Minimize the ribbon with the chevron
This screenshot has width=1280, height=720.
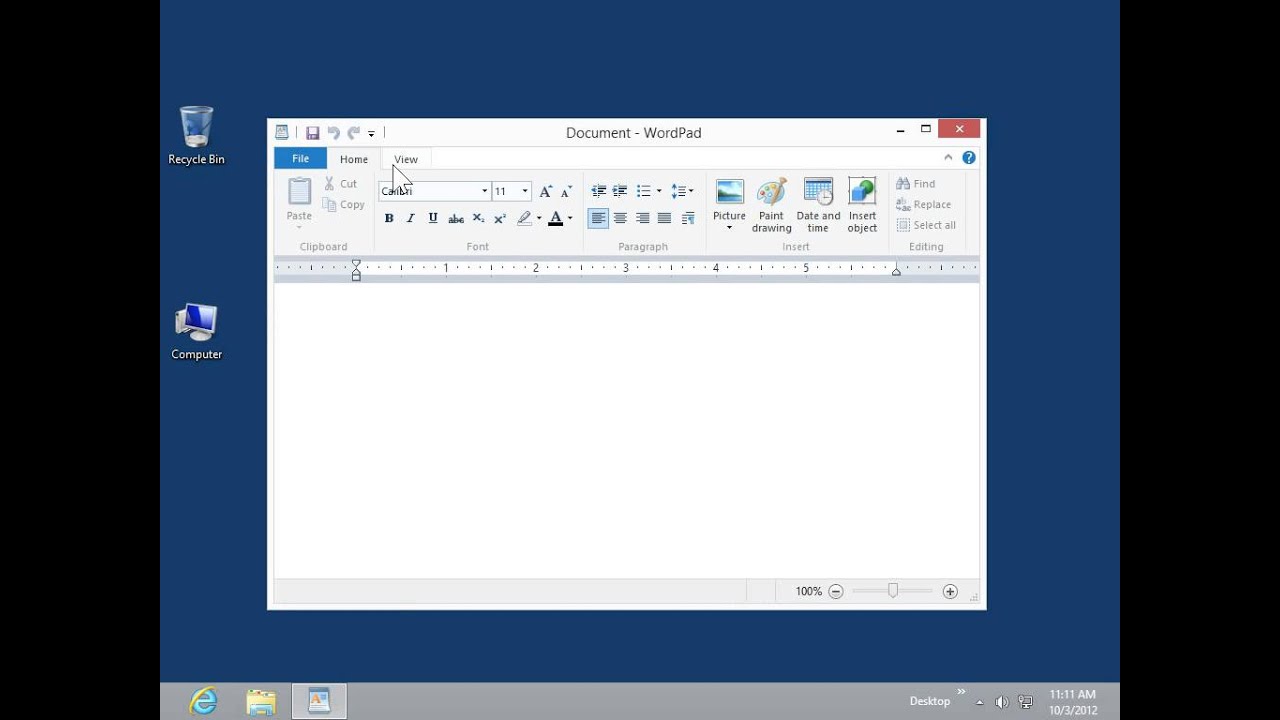(948, 157)
